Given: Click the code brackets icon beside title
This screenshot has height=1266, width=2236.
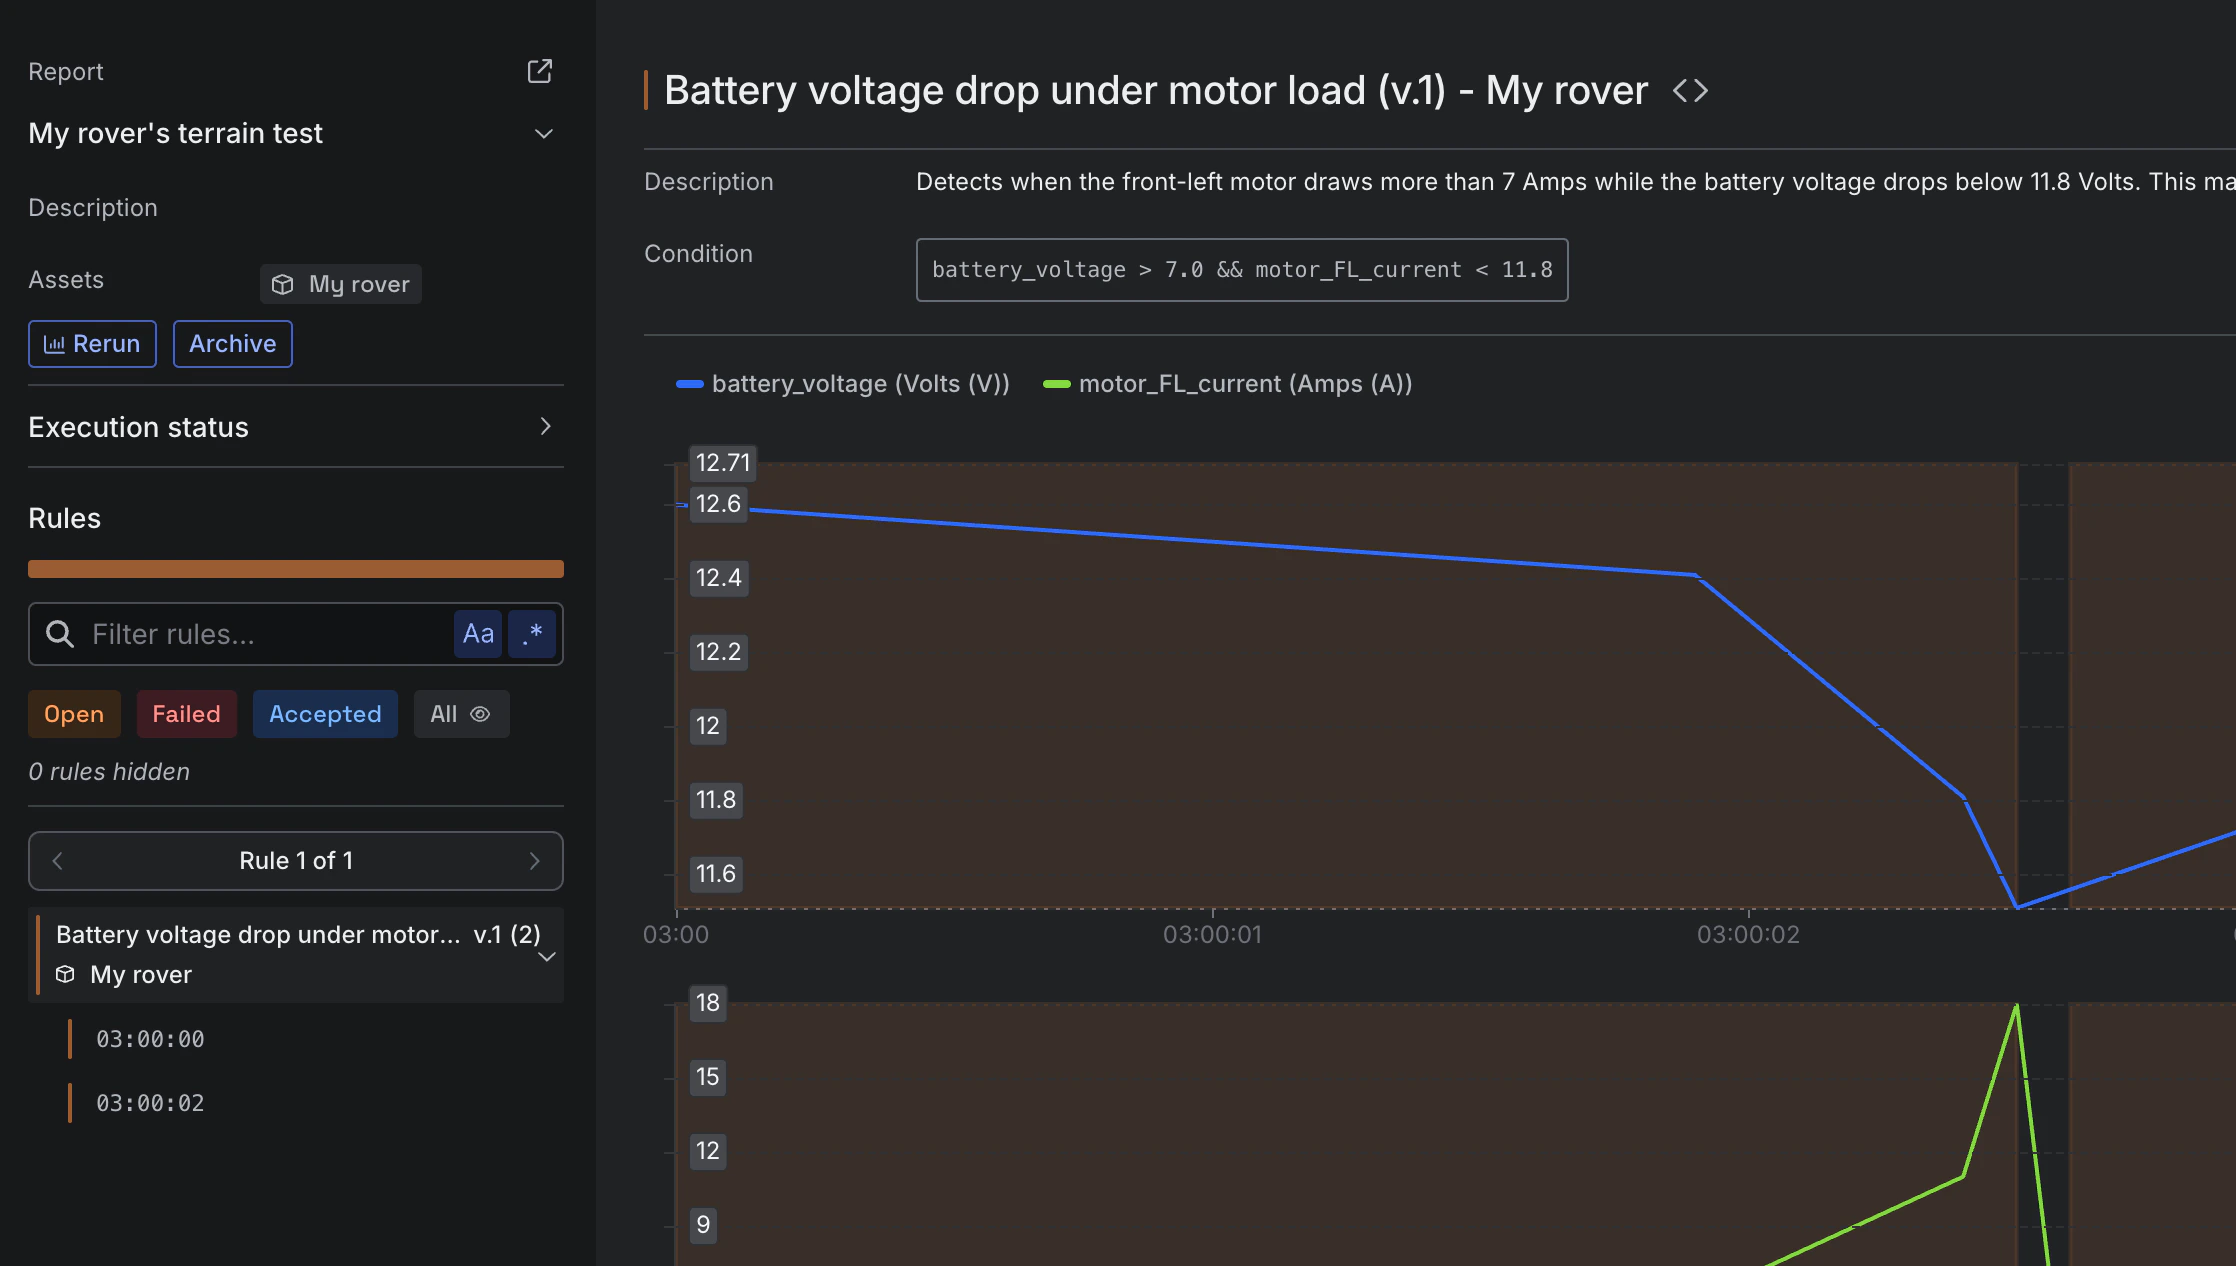Looking at the screenshot, I should (1690, 91).
